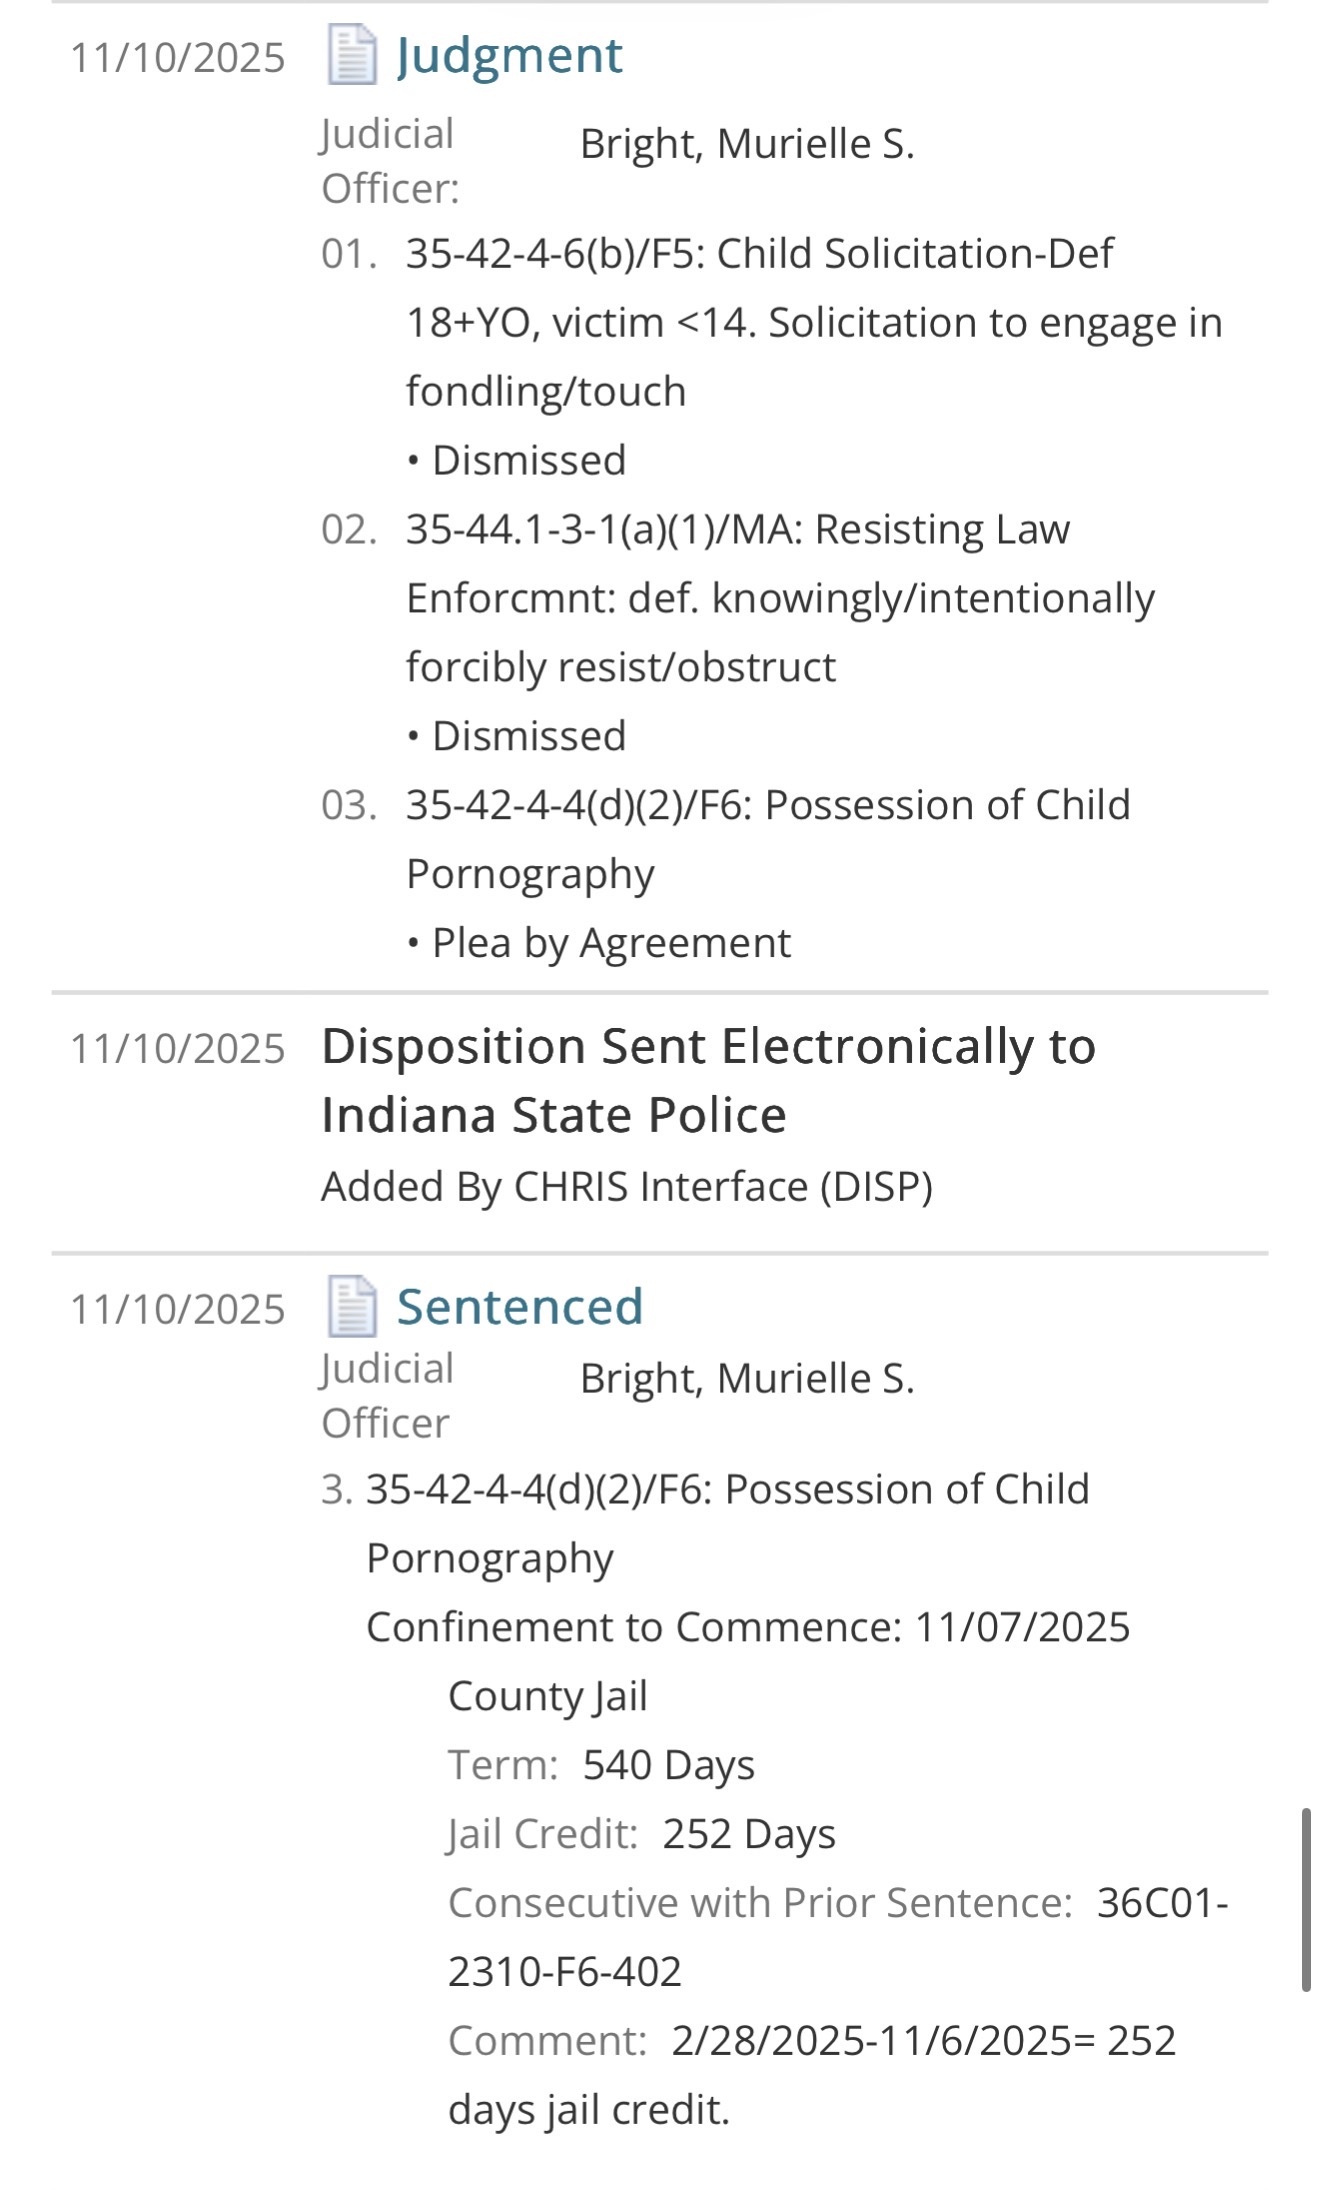The image size is (1320, 2190).
Task: Click the vertical scrollbar thumb
Action: tap(1305, 1898)
